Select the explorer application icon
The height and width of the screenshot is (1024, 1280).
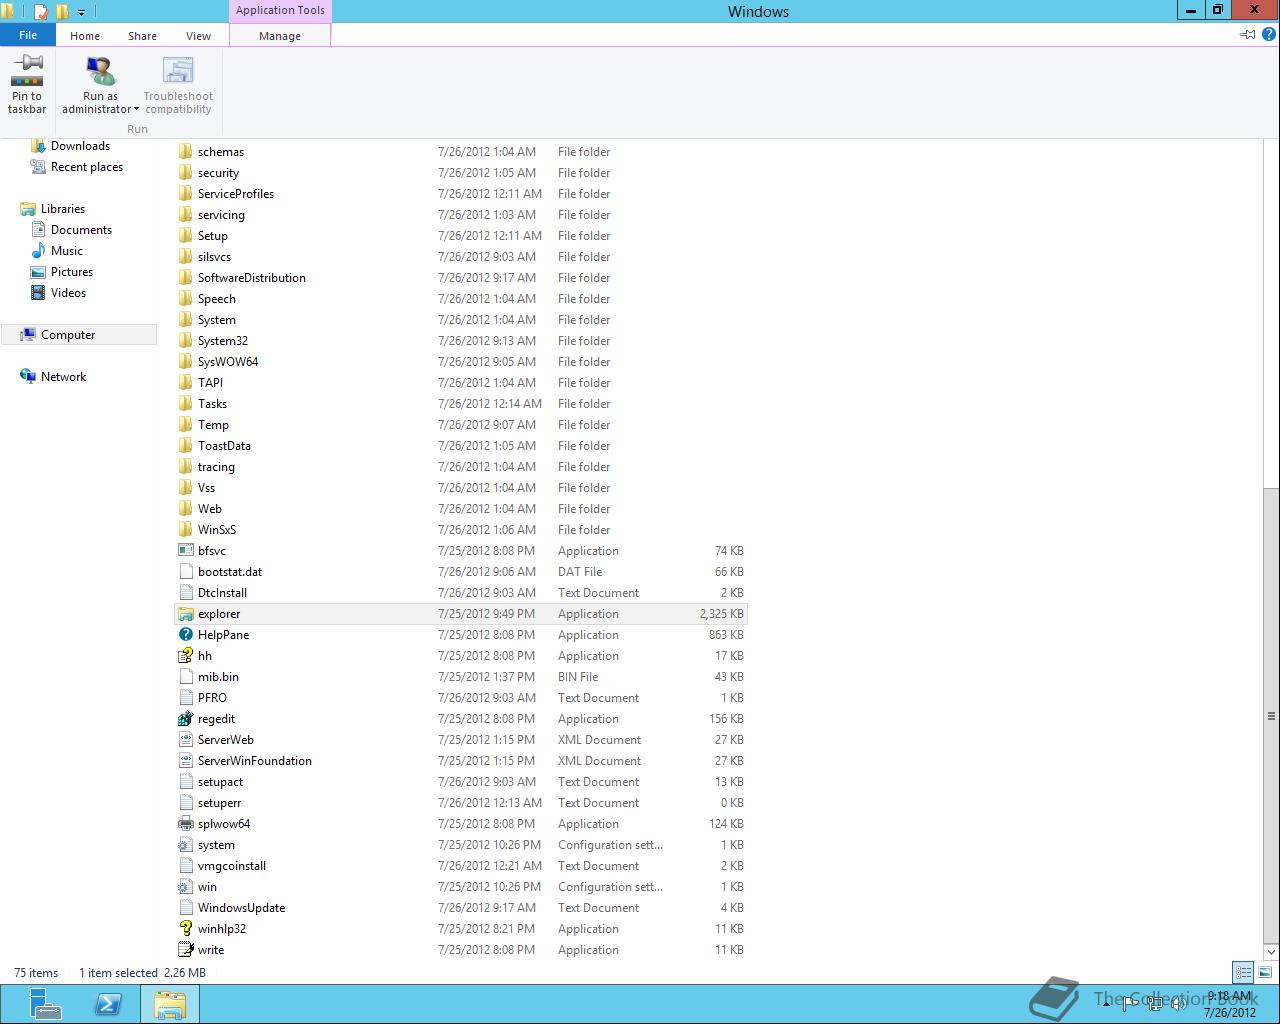185,614
